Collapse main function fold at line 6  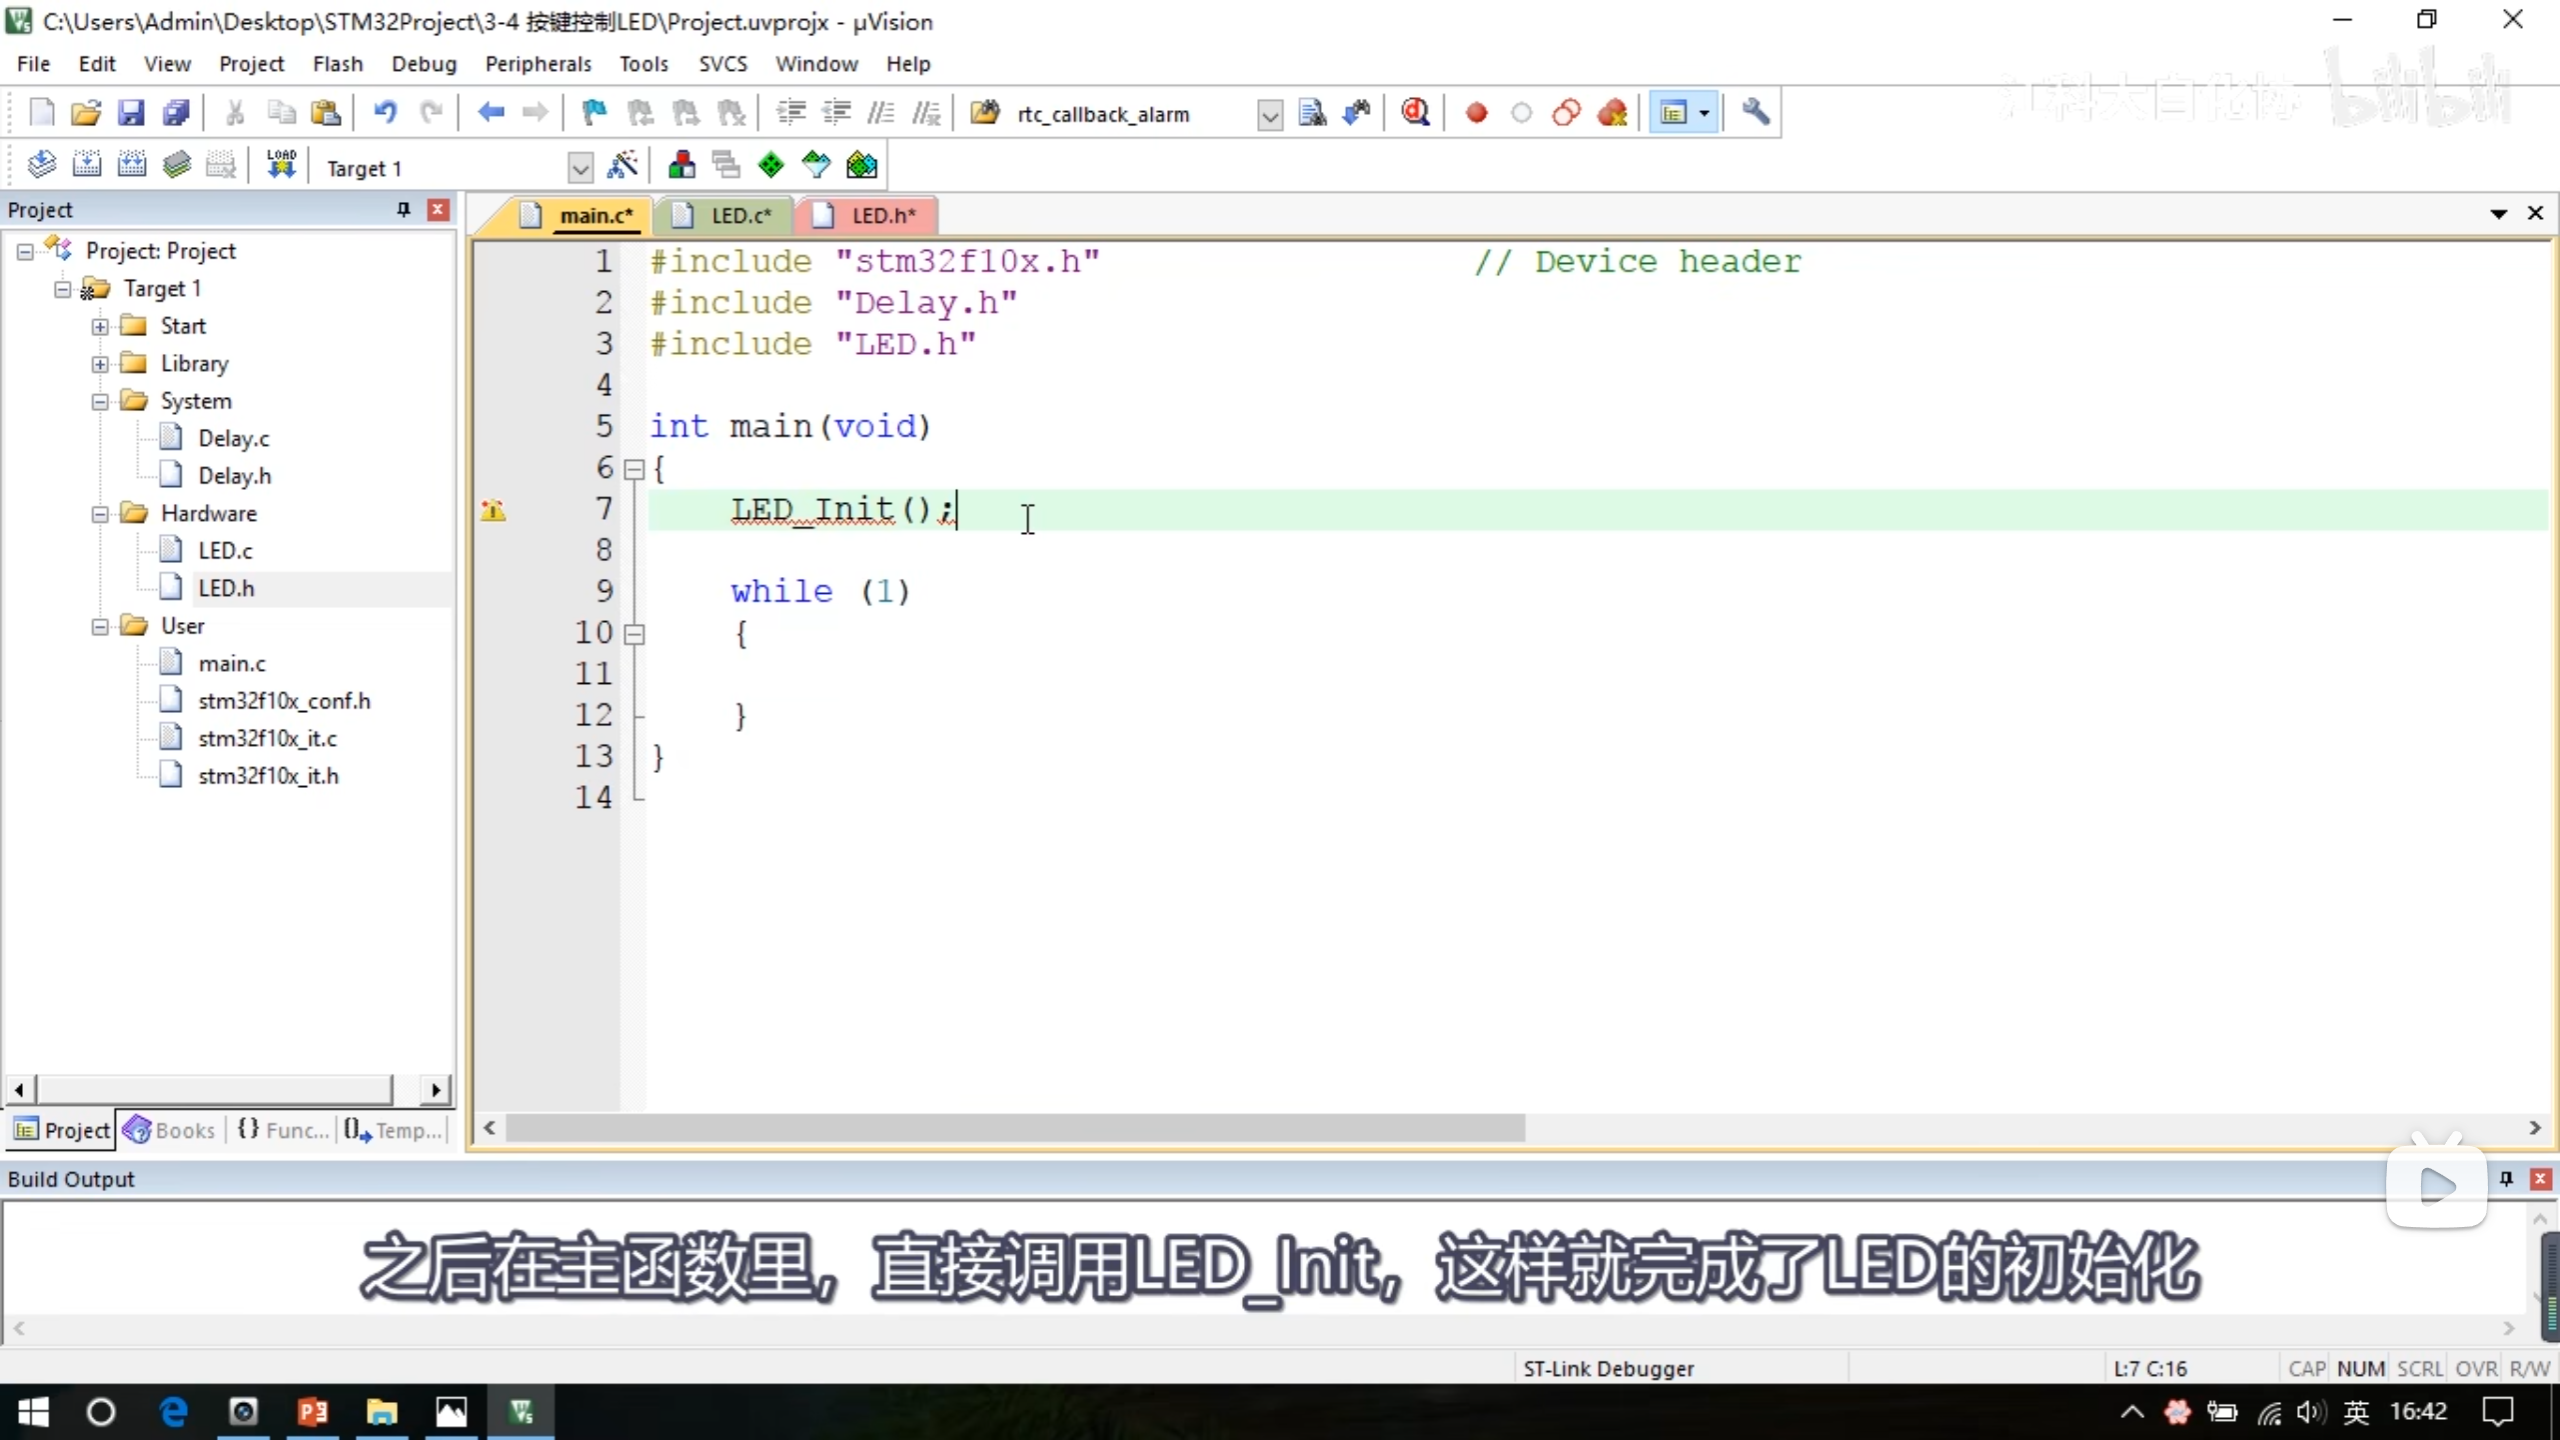pos(634,469)
